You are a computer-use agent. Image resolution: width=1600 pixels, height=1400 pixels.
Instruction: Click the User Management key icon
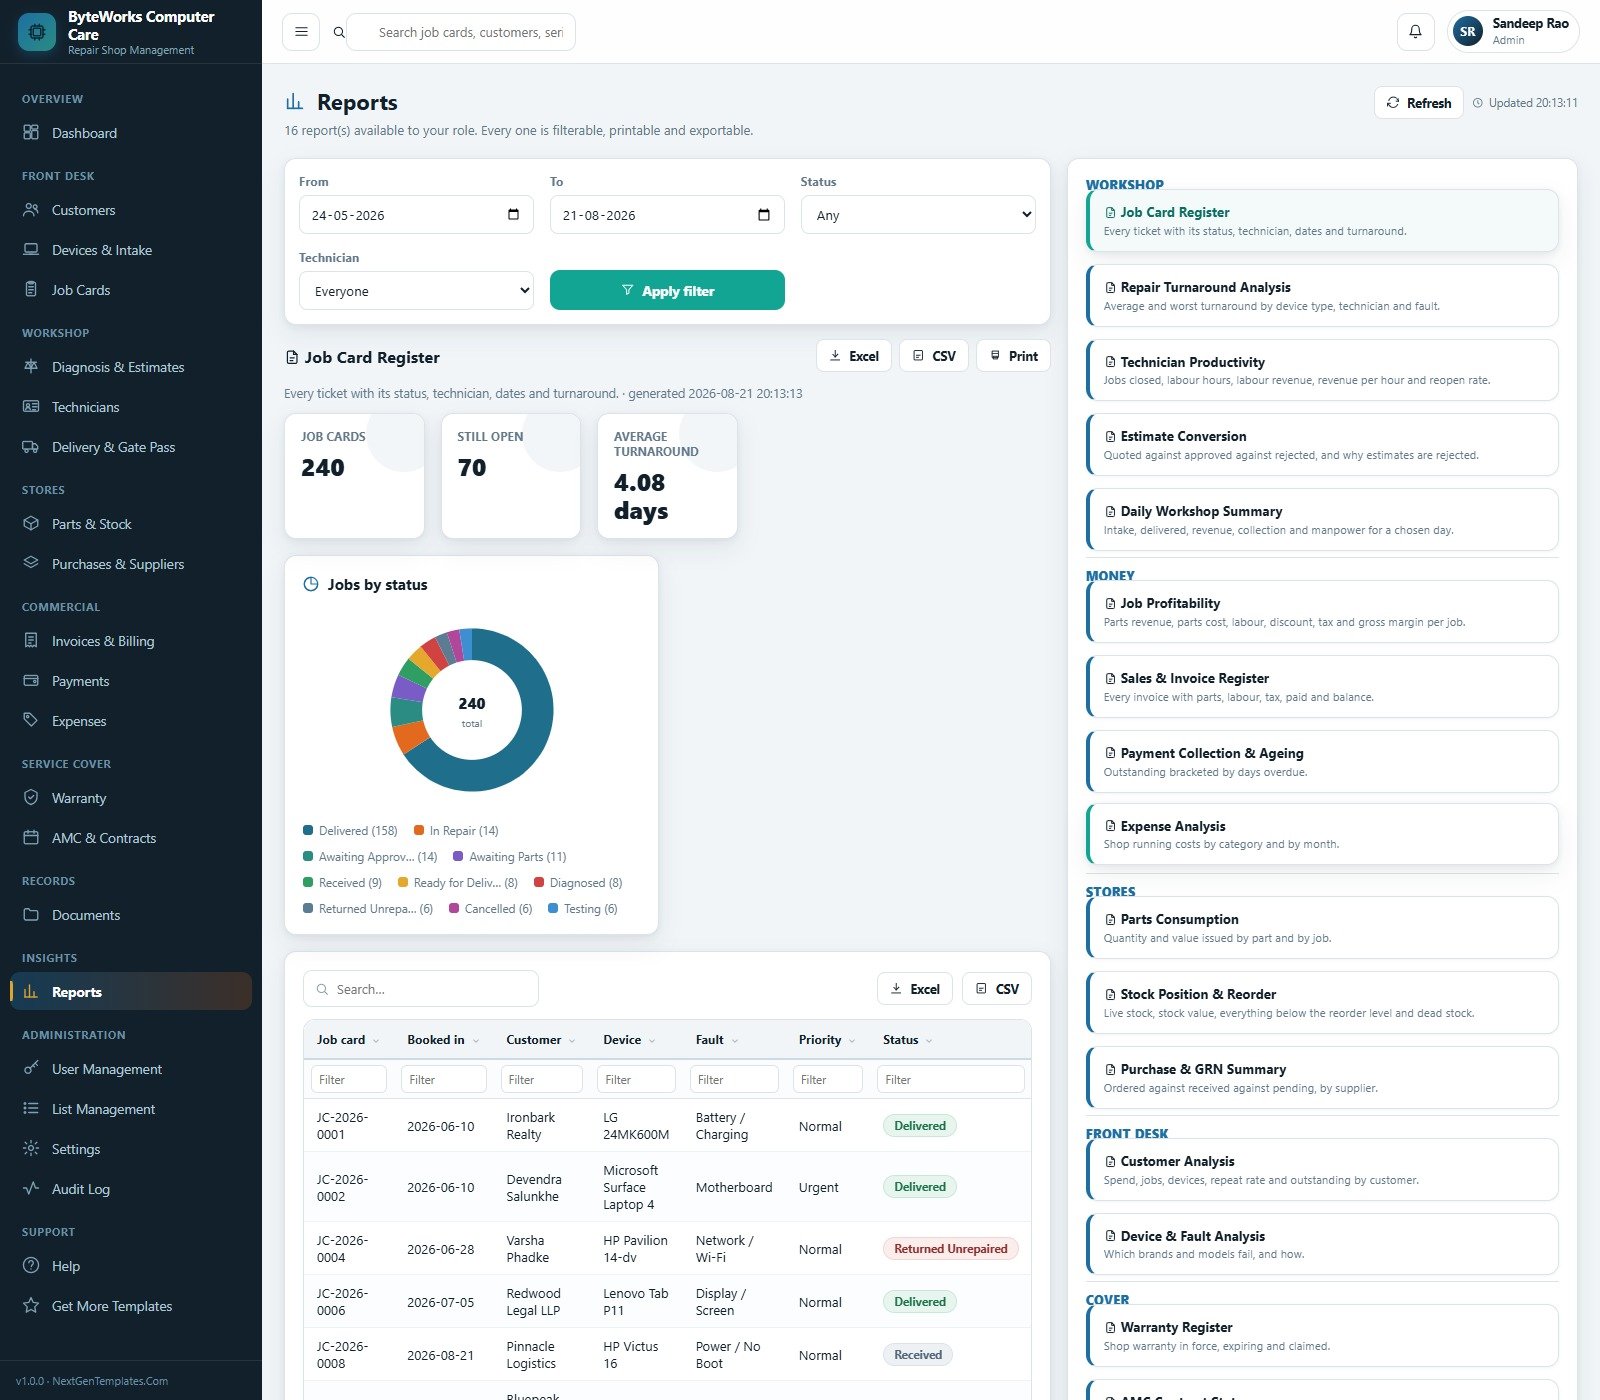(x=31, y=1069)
